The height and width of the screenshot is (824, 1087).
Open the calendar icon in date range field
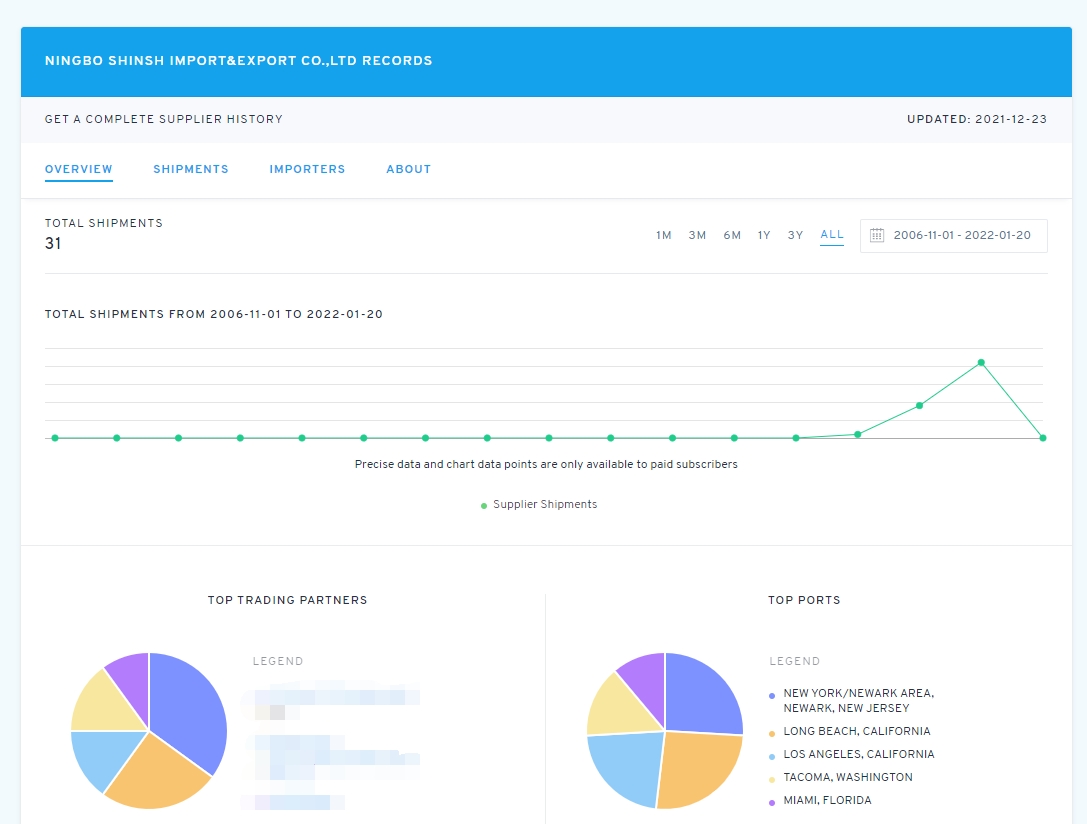click(x=877, y=236)
